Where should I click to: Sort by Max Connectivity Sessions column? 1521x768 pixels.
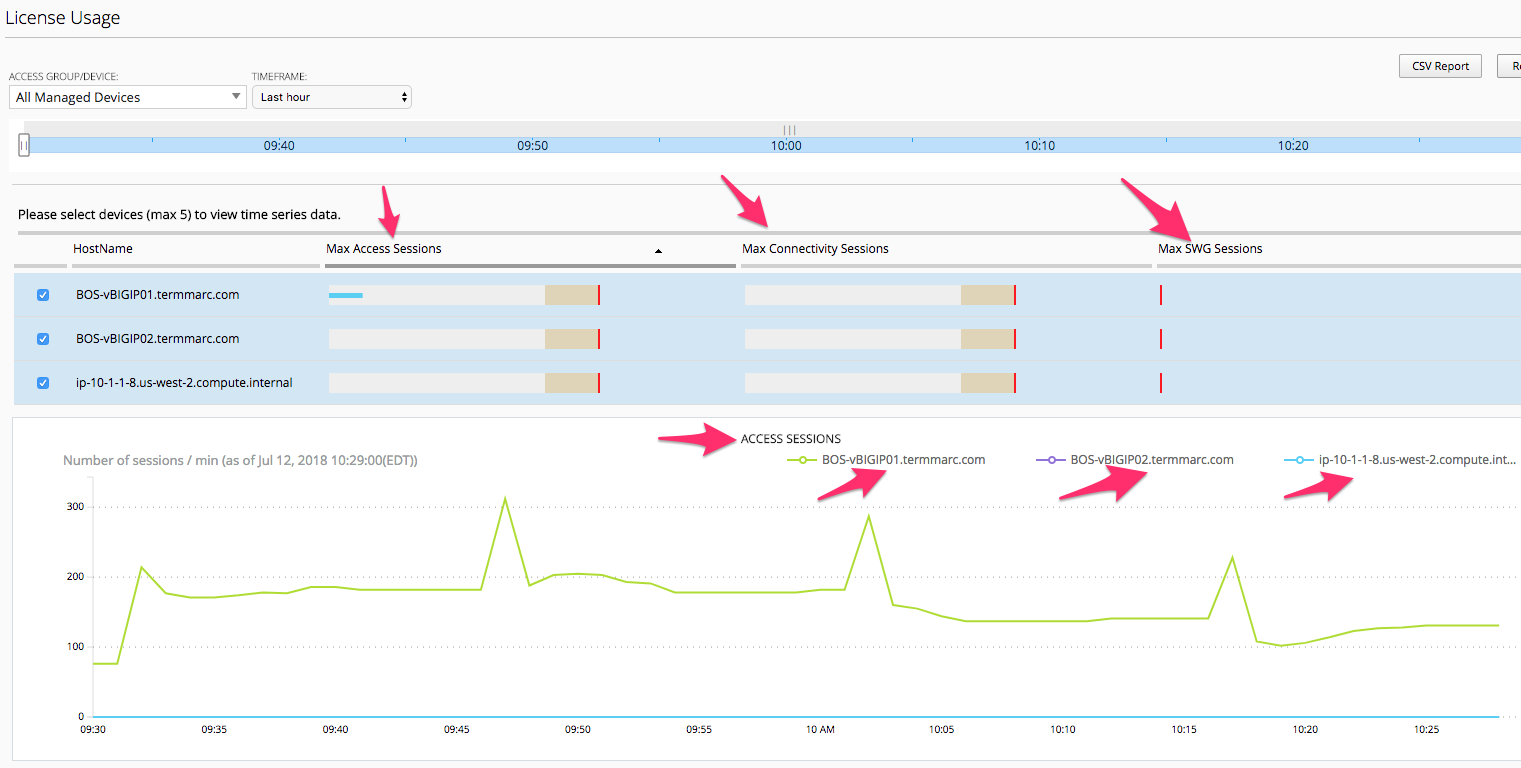(815, 249)
